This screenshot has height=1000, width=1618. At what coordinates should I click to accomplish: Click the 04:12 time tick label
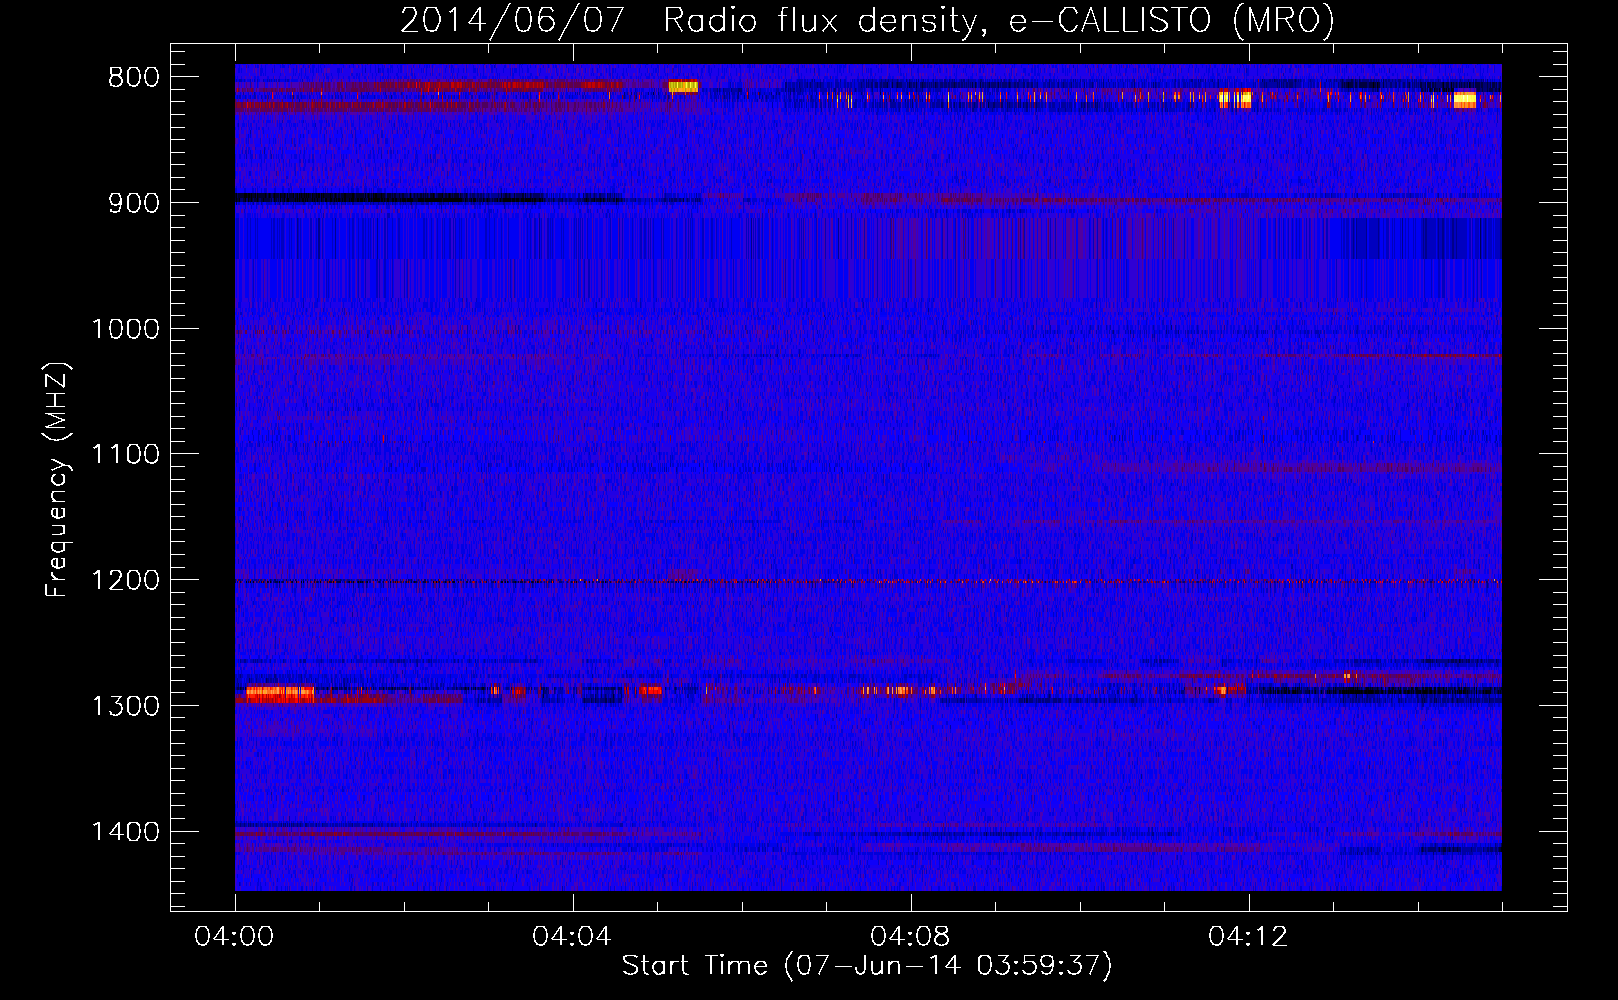(x=1248, y=937)
